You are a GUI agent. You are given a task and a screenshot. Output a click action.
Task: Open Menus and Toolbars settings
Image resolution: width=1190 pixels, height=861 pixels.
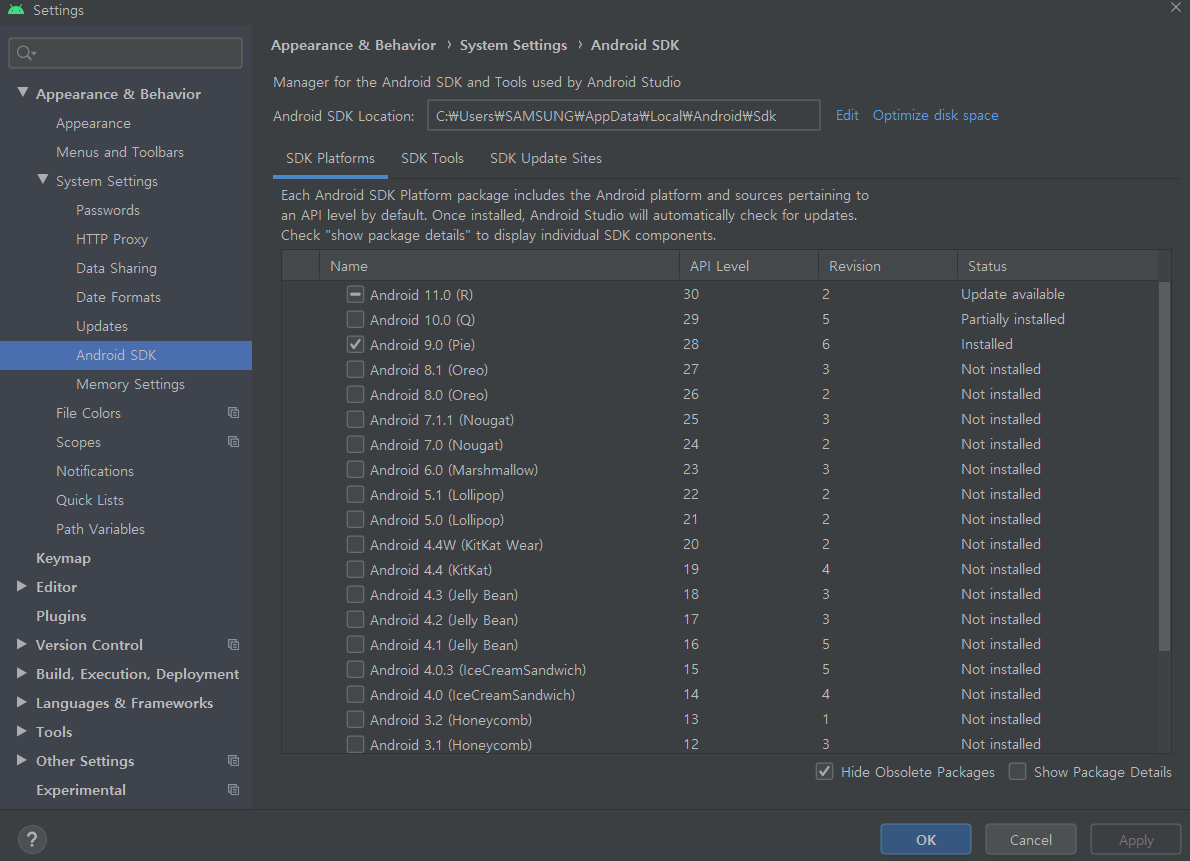[120, 152]
